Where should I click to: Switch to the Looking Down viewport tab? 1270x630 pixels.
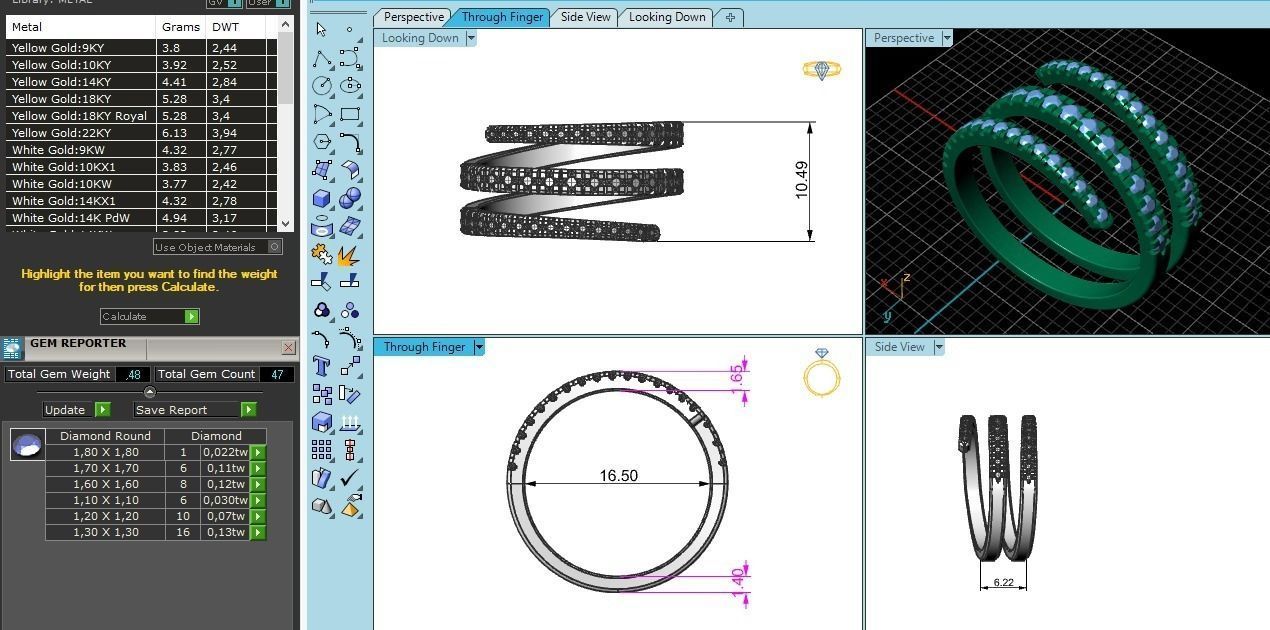[667, 17]
